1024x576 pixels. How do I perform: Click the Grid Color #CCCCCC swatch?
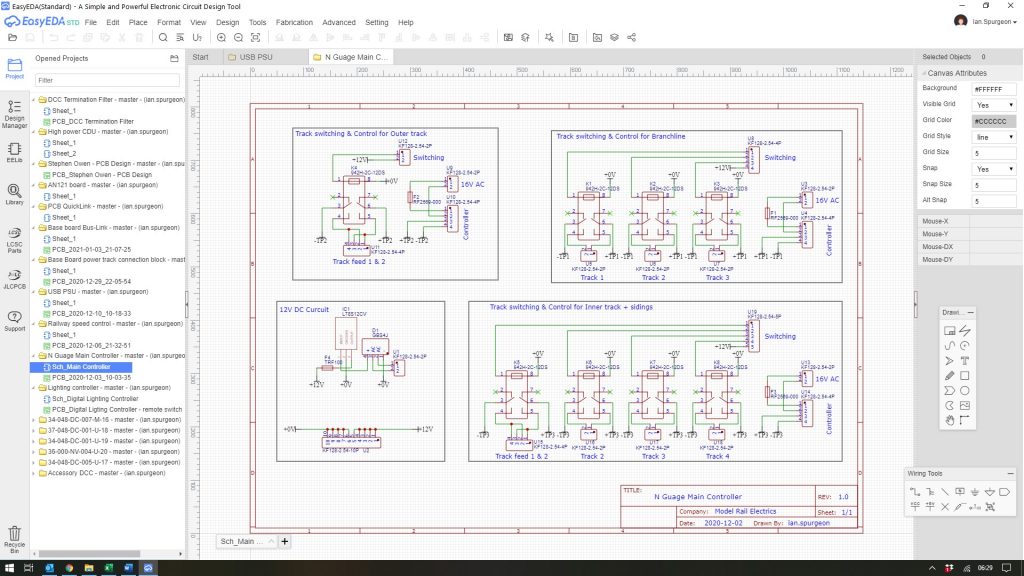click(x=994, y=121)
